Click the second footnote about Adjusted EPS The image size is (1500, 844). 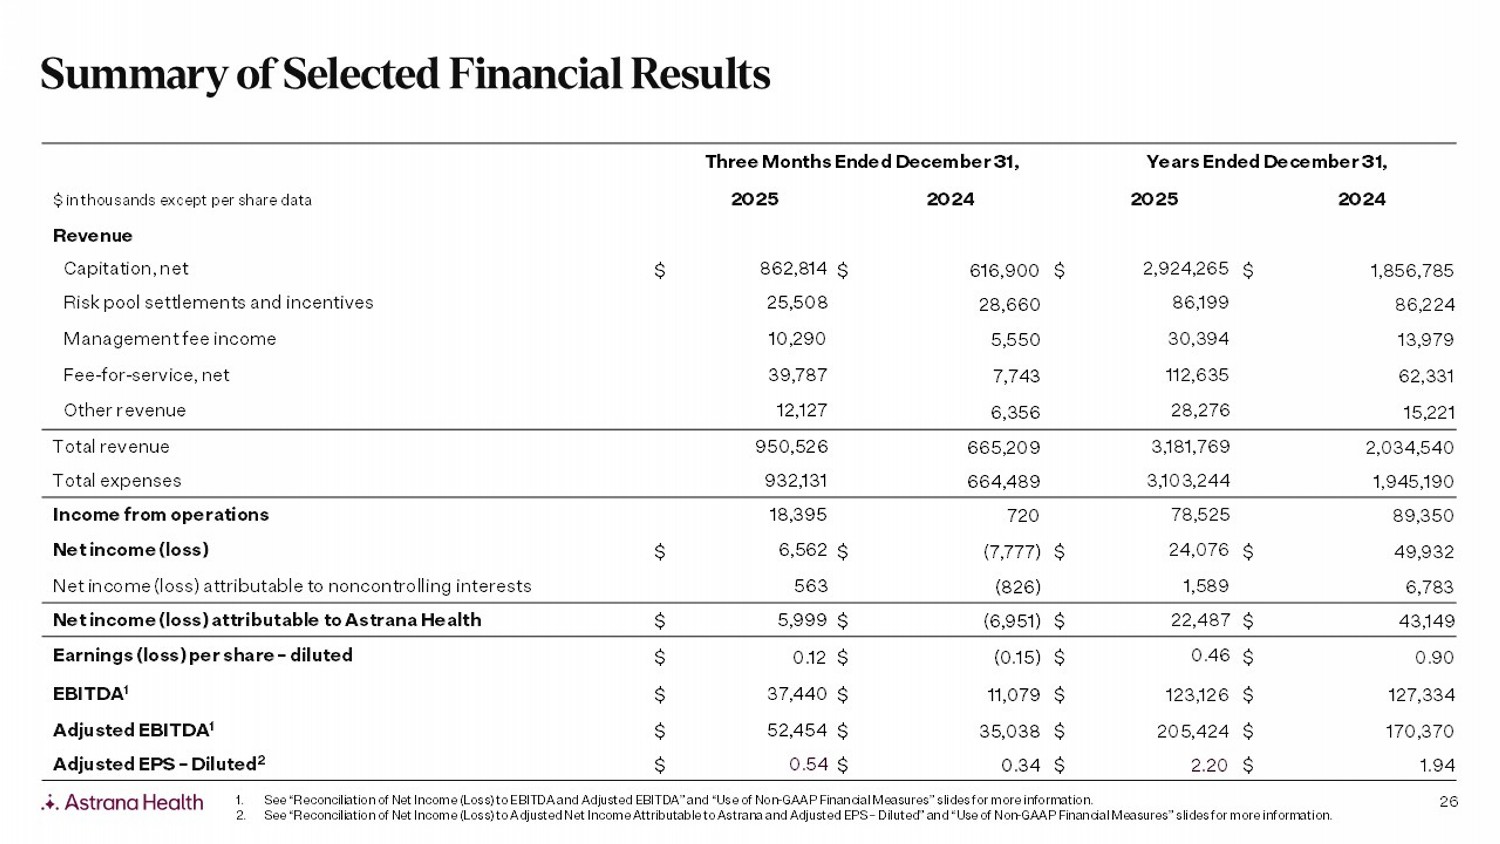pyautogui.click(x=797, y=816)
